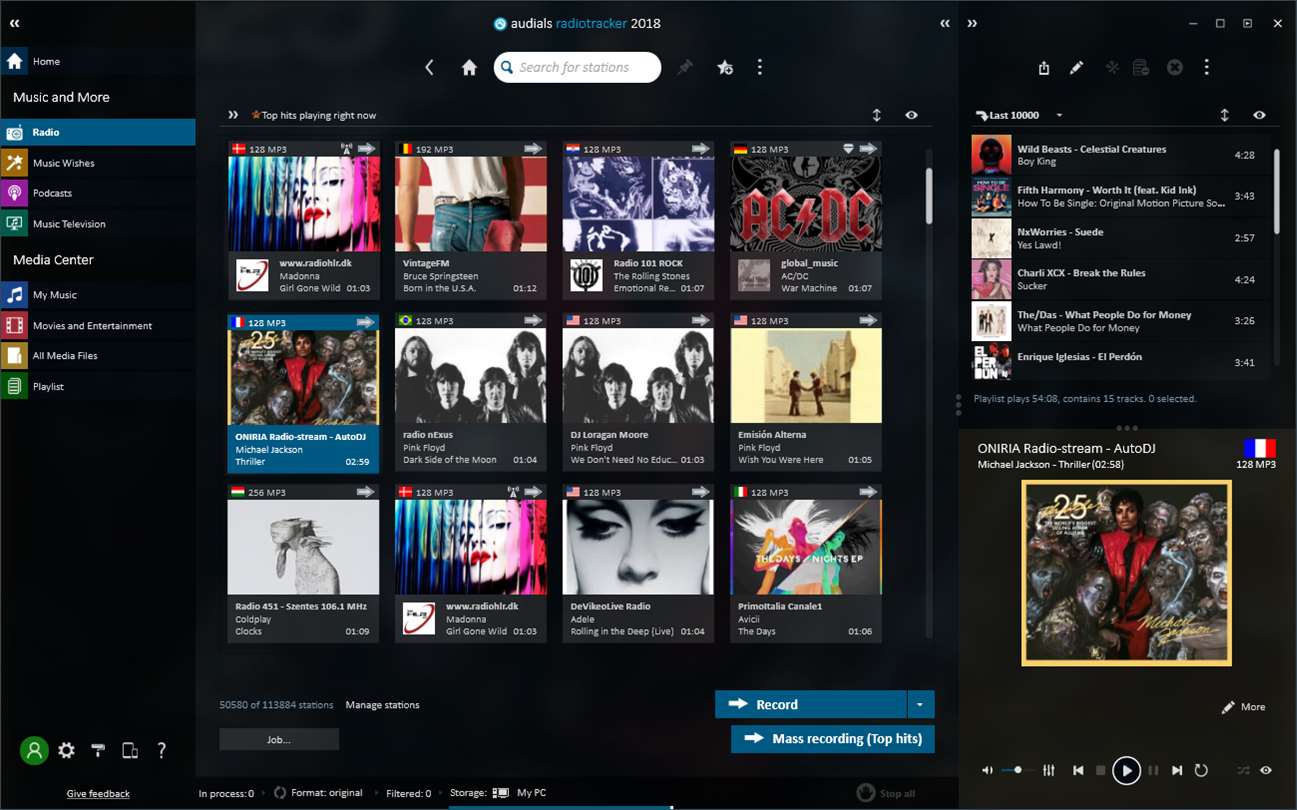Click record arrow on radio nExus tile
The height and width of the screenshot is (810, 1297).
(x=534, y=321)
